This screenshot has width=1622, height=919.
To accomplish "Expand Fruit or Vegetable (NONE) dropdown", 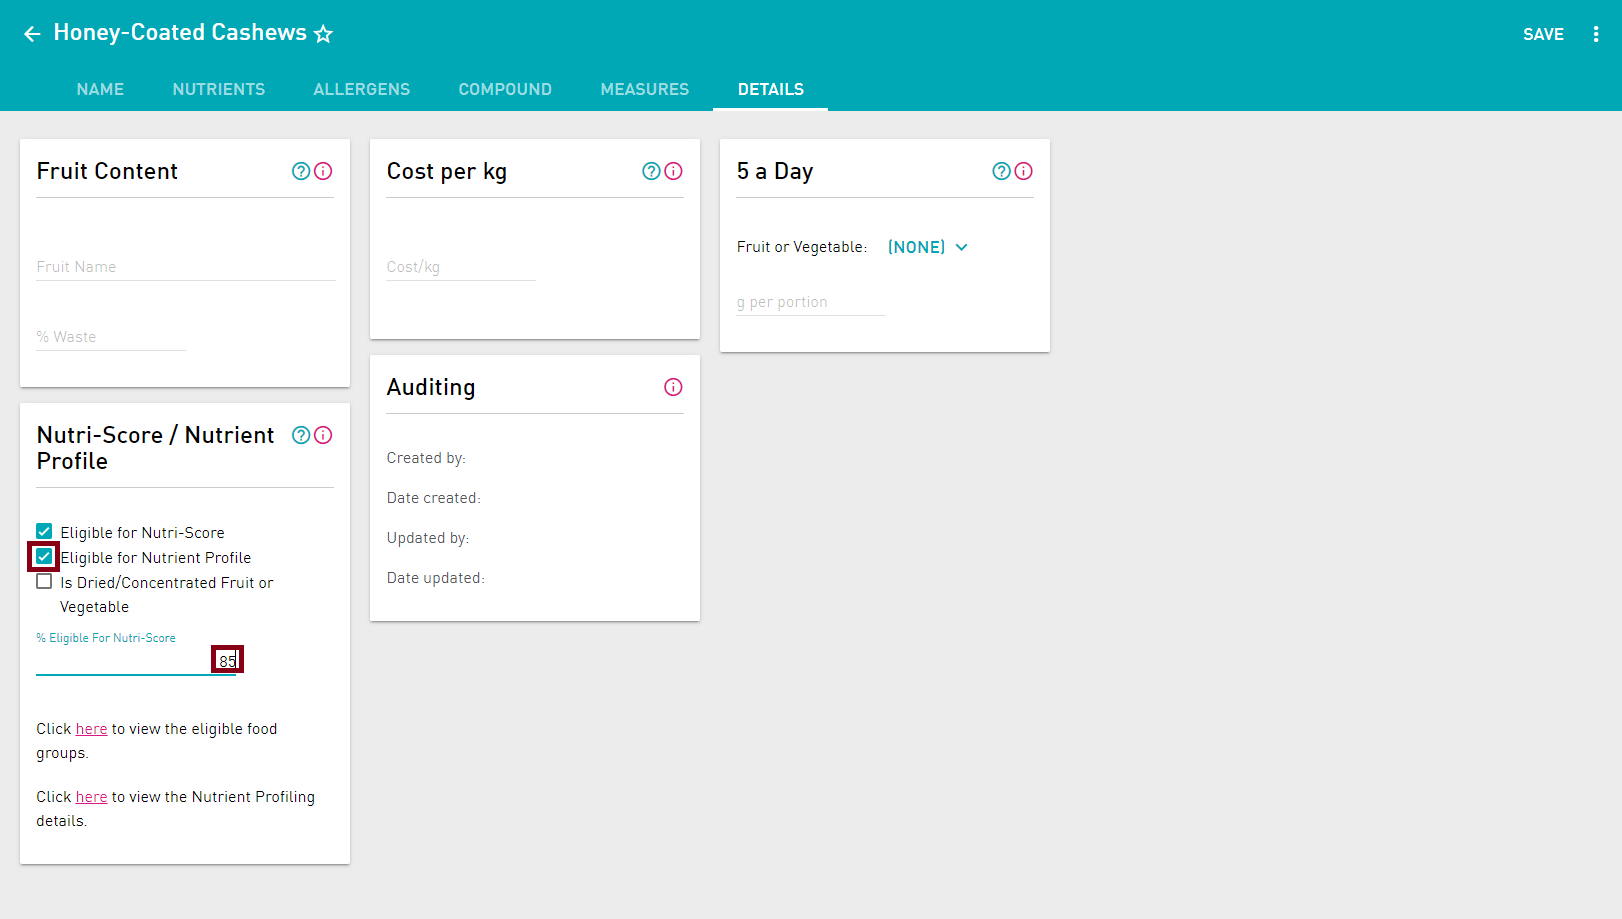I will 928,247.
